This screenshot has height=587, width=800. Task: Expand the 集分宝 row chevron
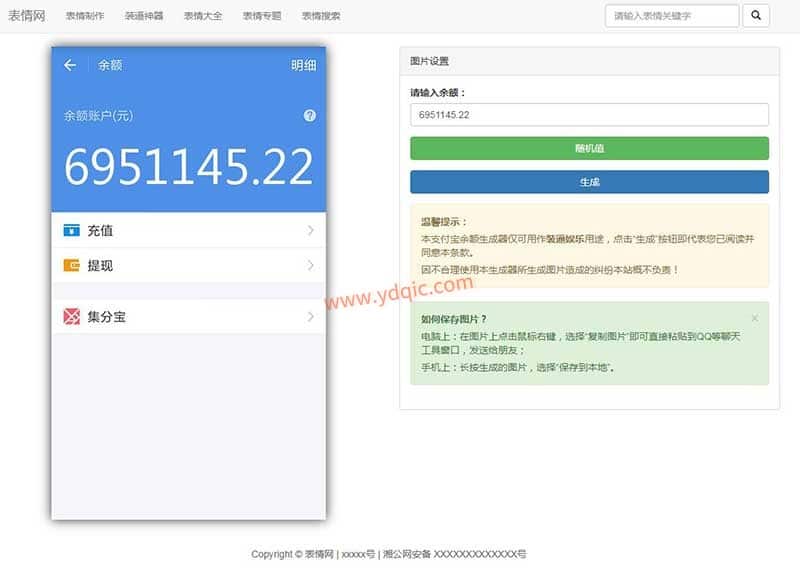pos(310,317)
